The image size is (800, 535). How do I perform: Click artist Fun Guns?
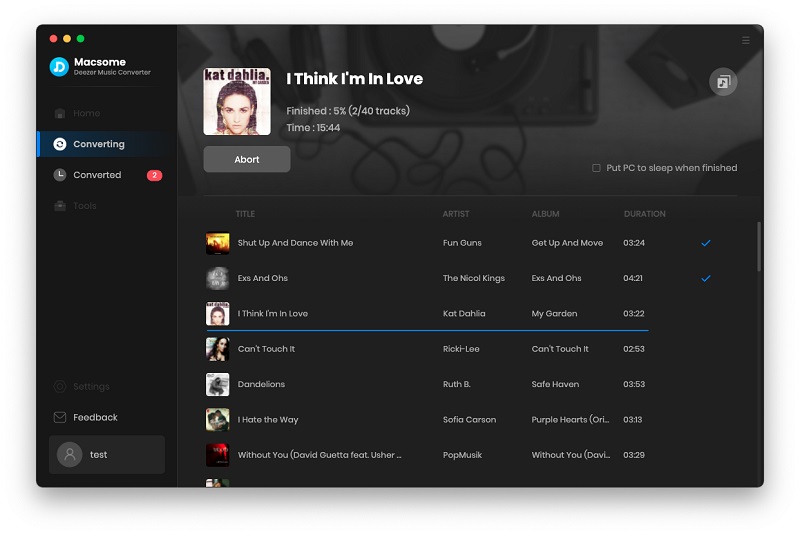click(462, 243)
